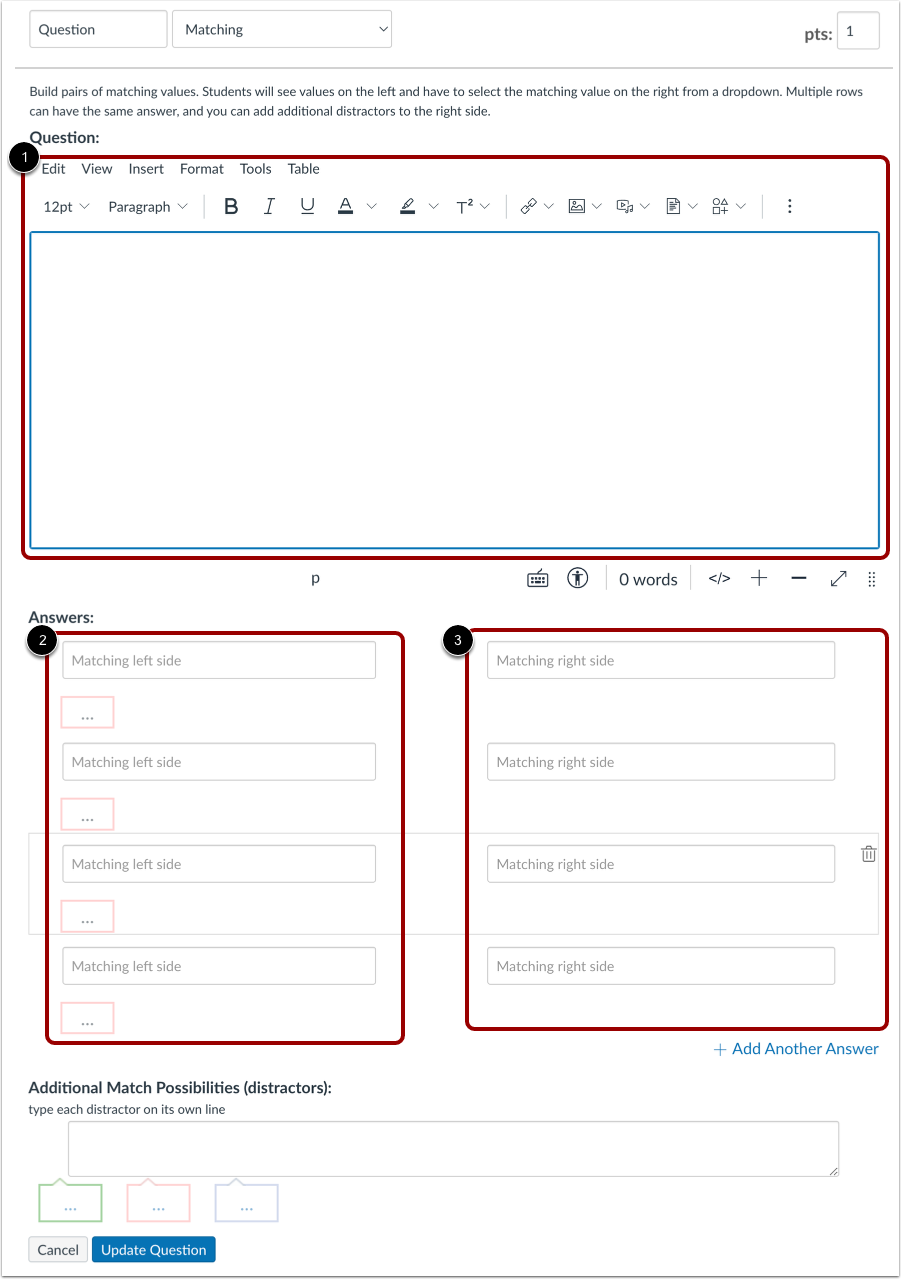Select the underline formatting icon
The height and width of the screenshot is (1279, 901).
point(307,206)
